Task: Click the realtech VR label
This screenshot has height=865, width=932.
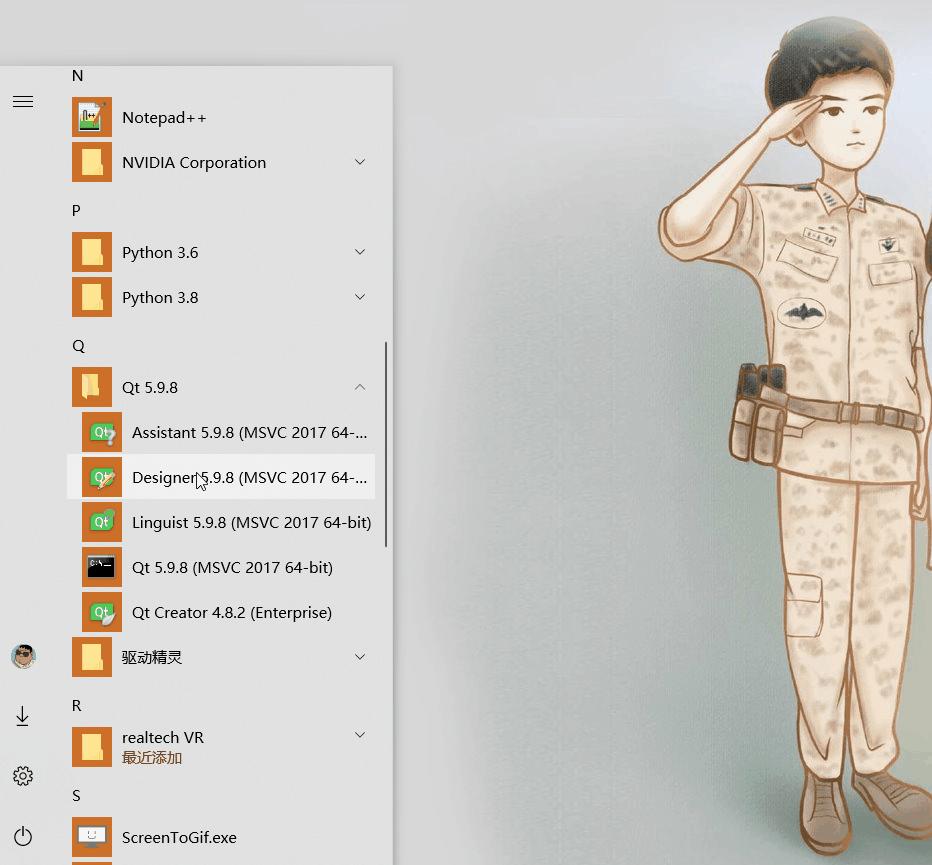Action: pos(163,738)
